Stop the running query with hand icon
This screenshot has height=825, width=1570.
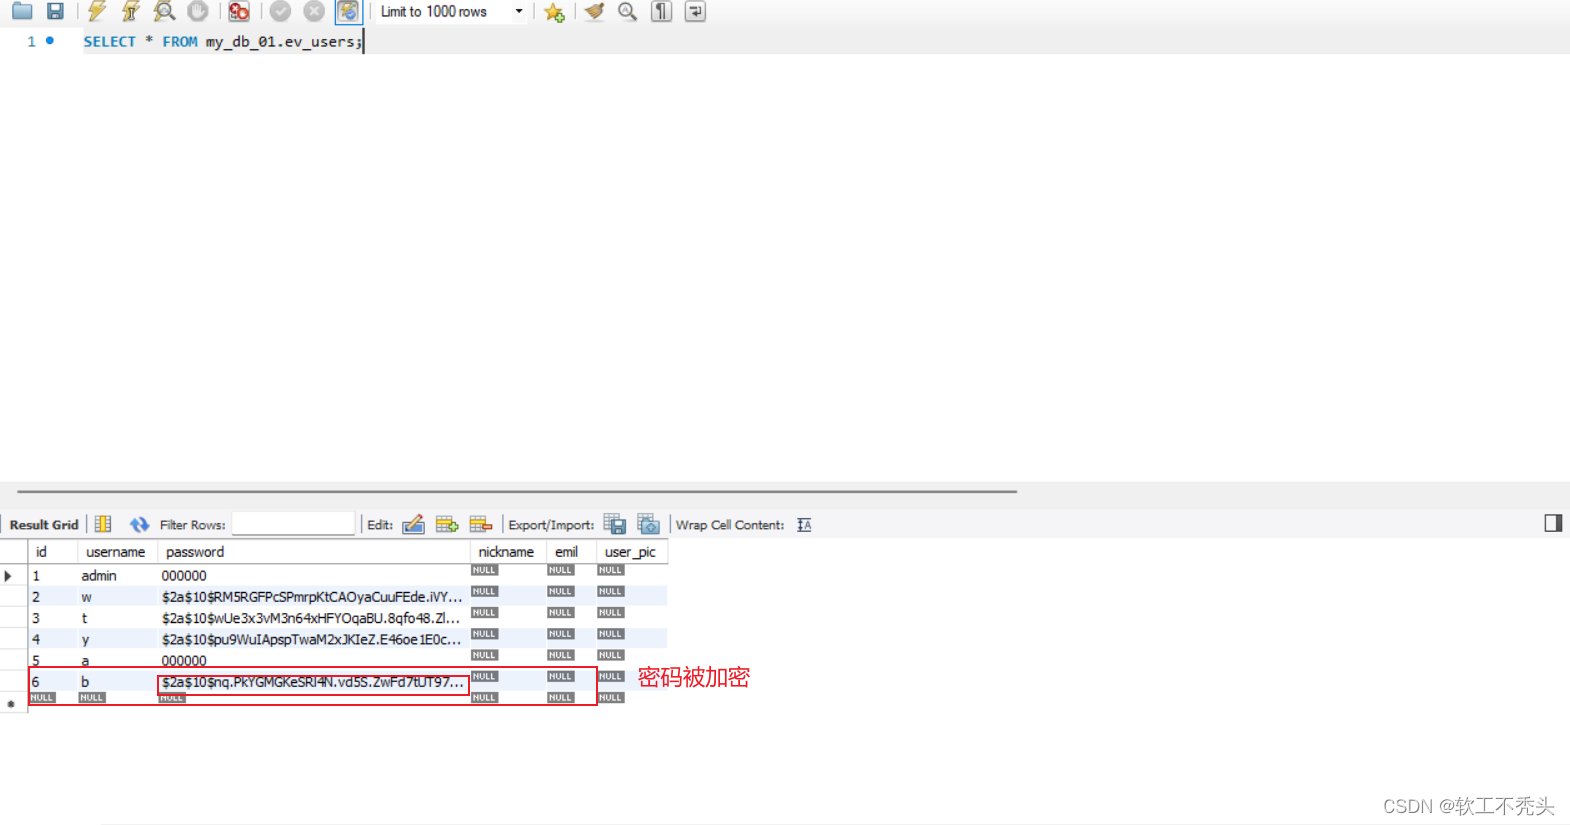pyautogui.click(x=198, y=11)
